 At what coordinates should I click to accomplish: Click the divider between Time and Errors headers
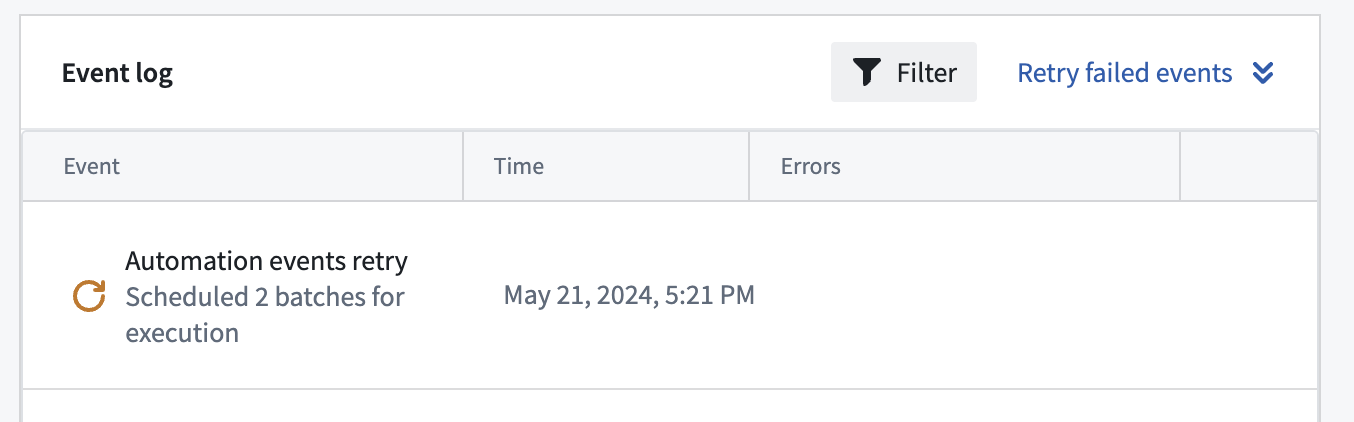click(749, 166)
